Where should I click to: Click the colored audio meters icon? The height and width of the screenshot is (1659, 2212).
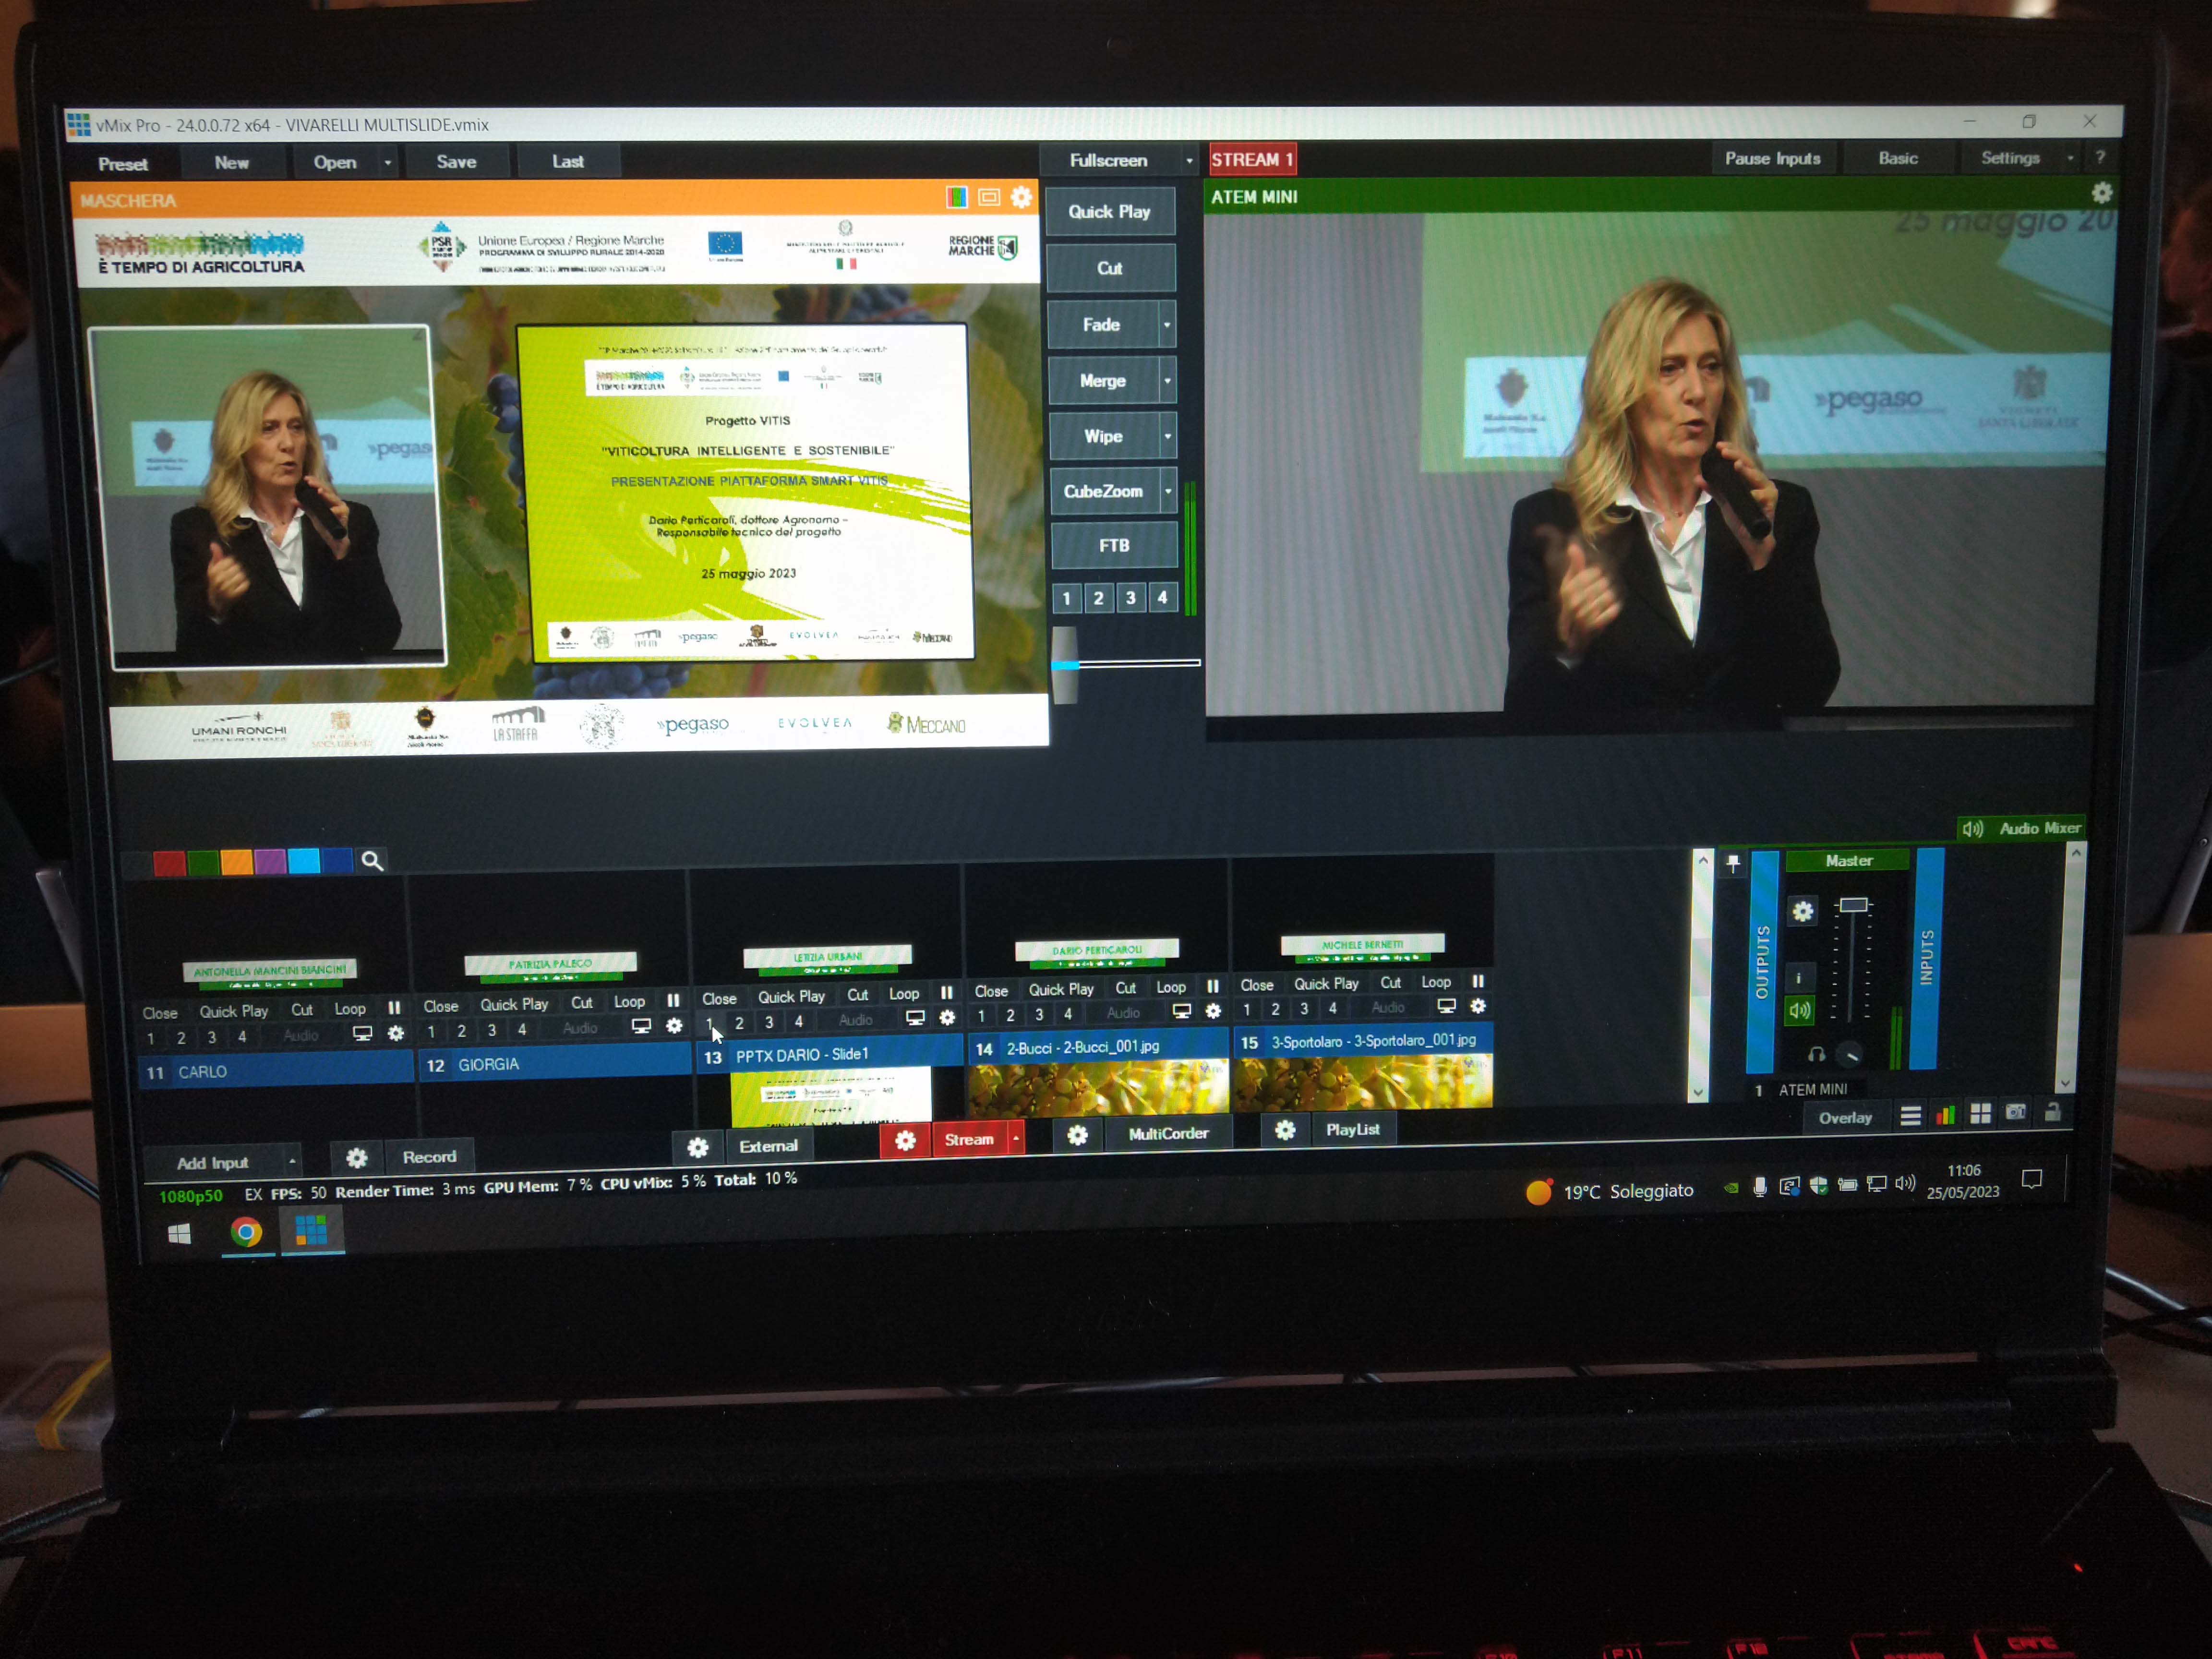[x=1945, y=1114]
